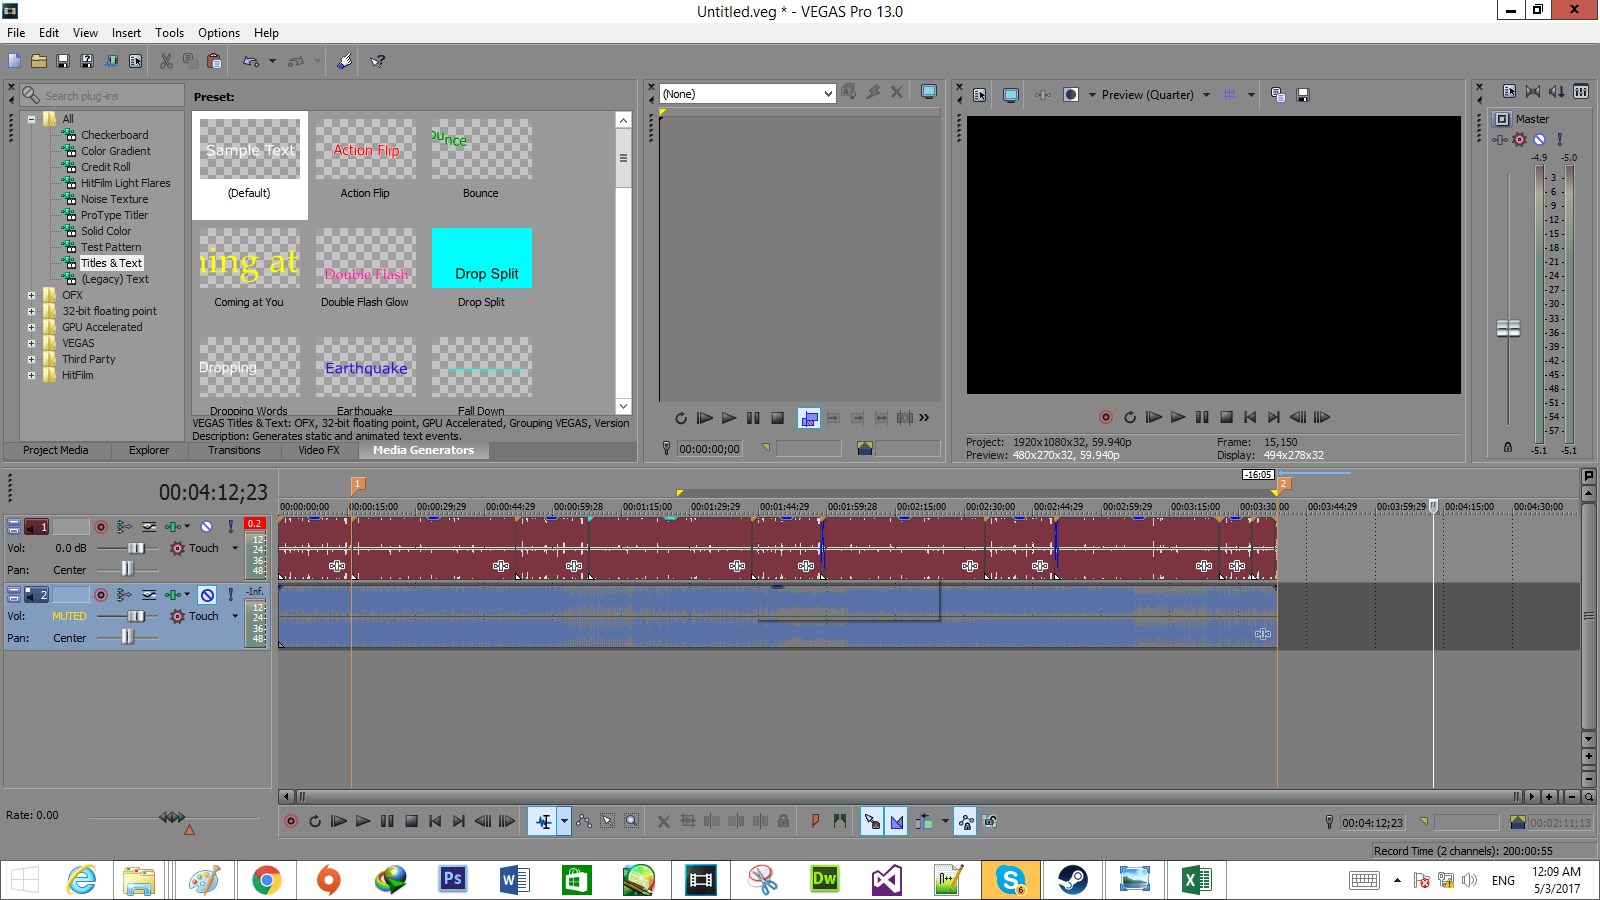The height and width of the screenshot is (900, 1600).
Task: Choose the Action Flip preset
Action: pyautogui.click(x=365, y=160)
